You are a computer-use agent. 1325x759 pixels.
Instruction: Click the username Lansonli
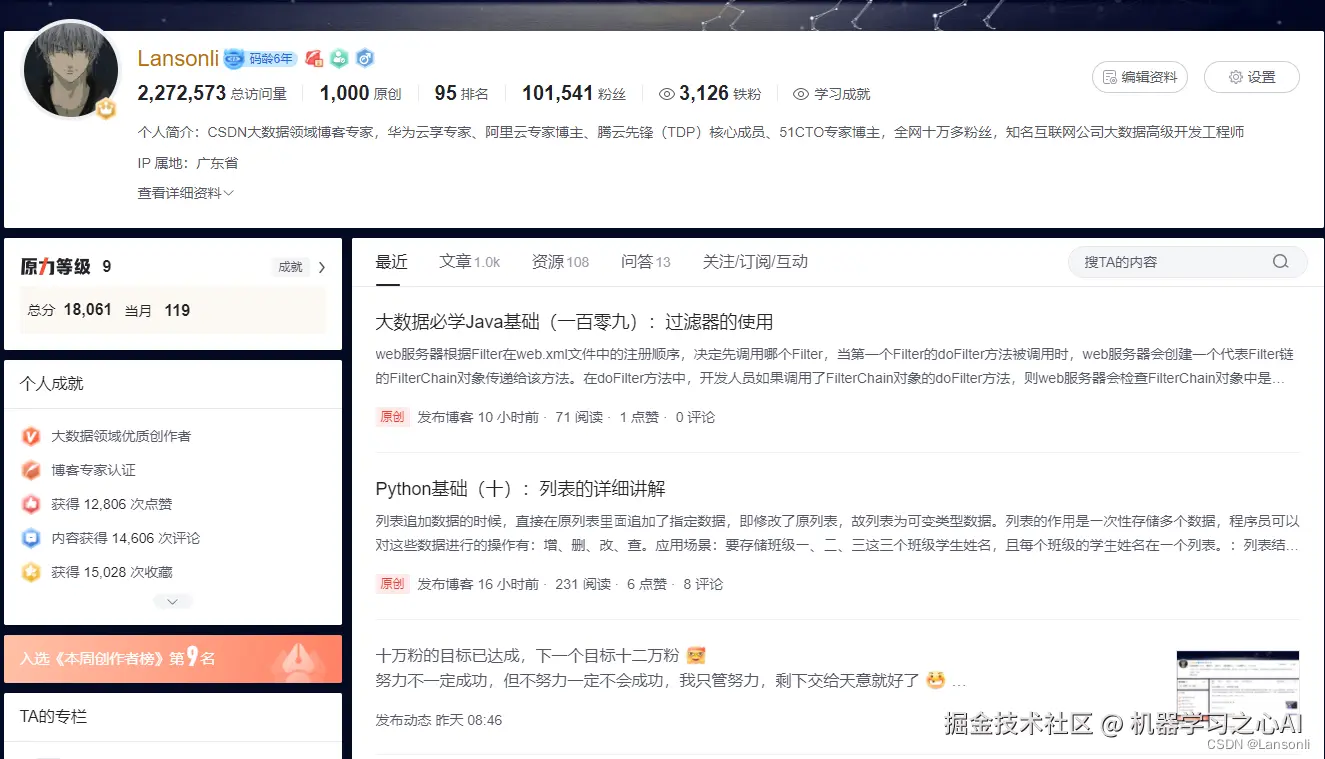[x=178, y=58]
